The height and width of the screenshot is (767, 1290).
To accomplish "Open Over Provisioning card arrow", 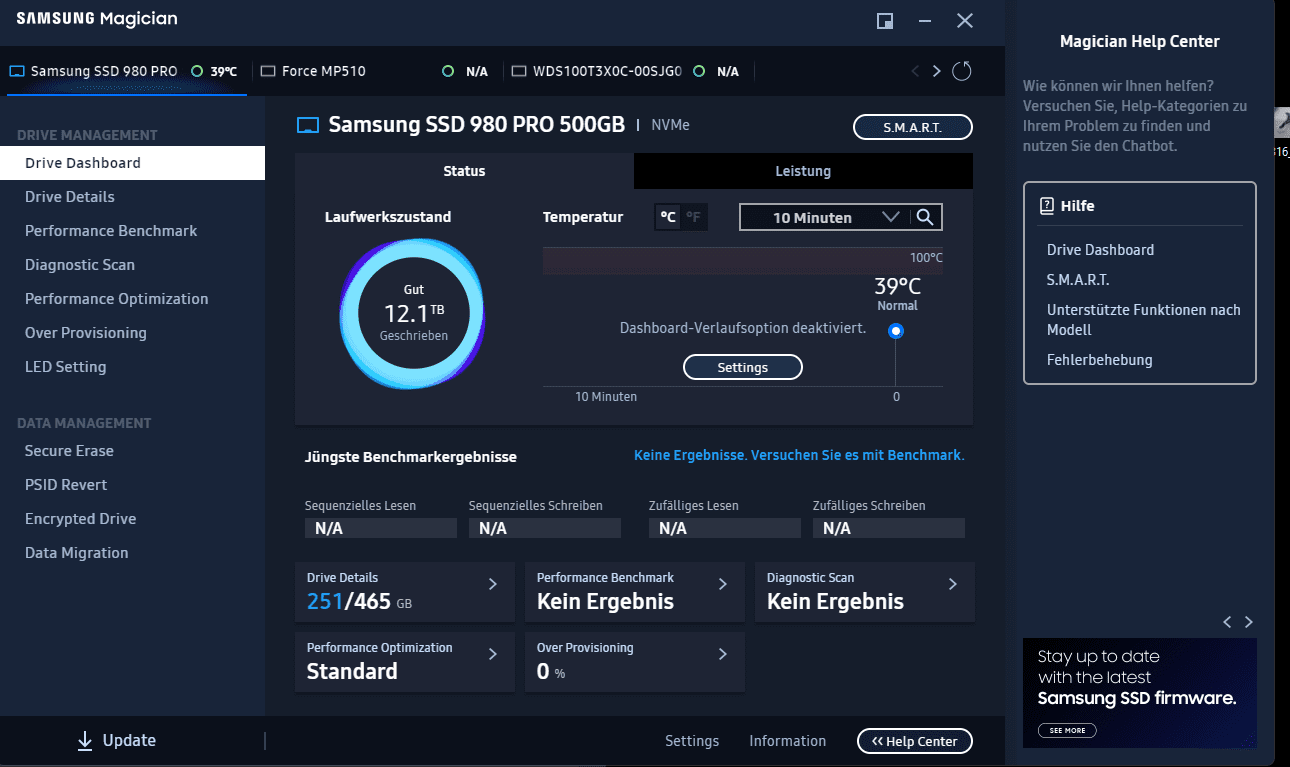I will pyautogui.click(x=722, y=654).
